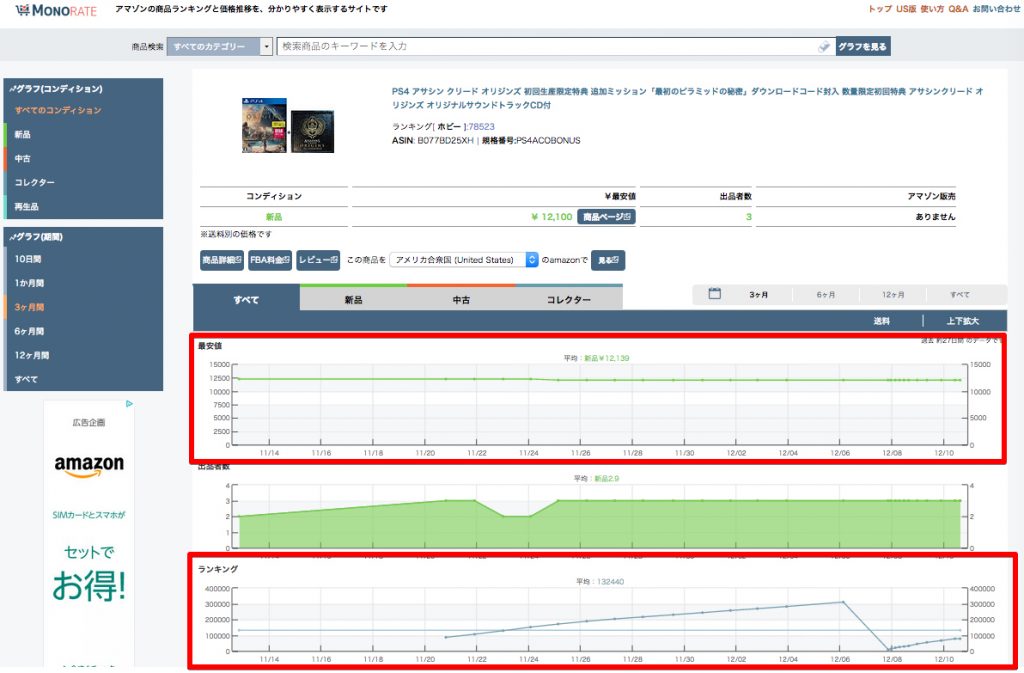Select 新品 in the condition sidebar

23,134
